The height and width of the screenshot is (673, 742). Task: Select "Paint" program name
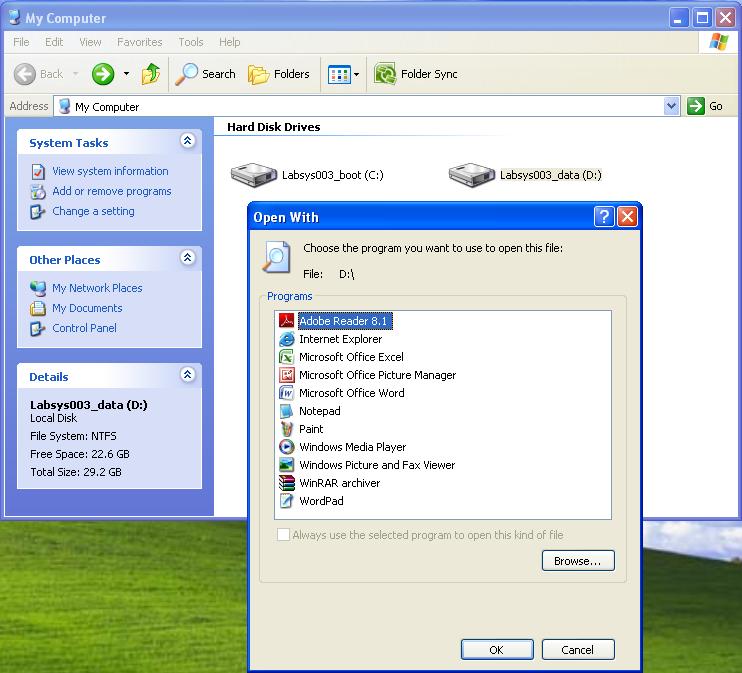tap(311, 429)
